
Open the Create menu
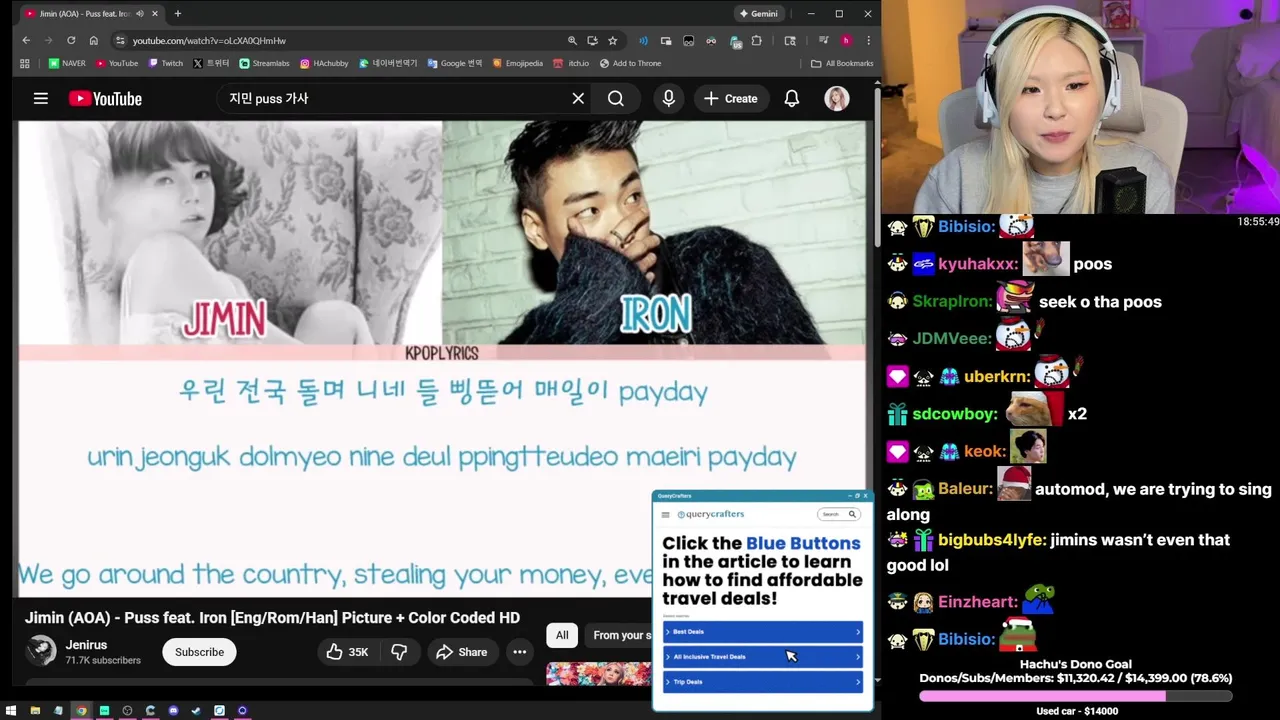click(x=731, y=98)
